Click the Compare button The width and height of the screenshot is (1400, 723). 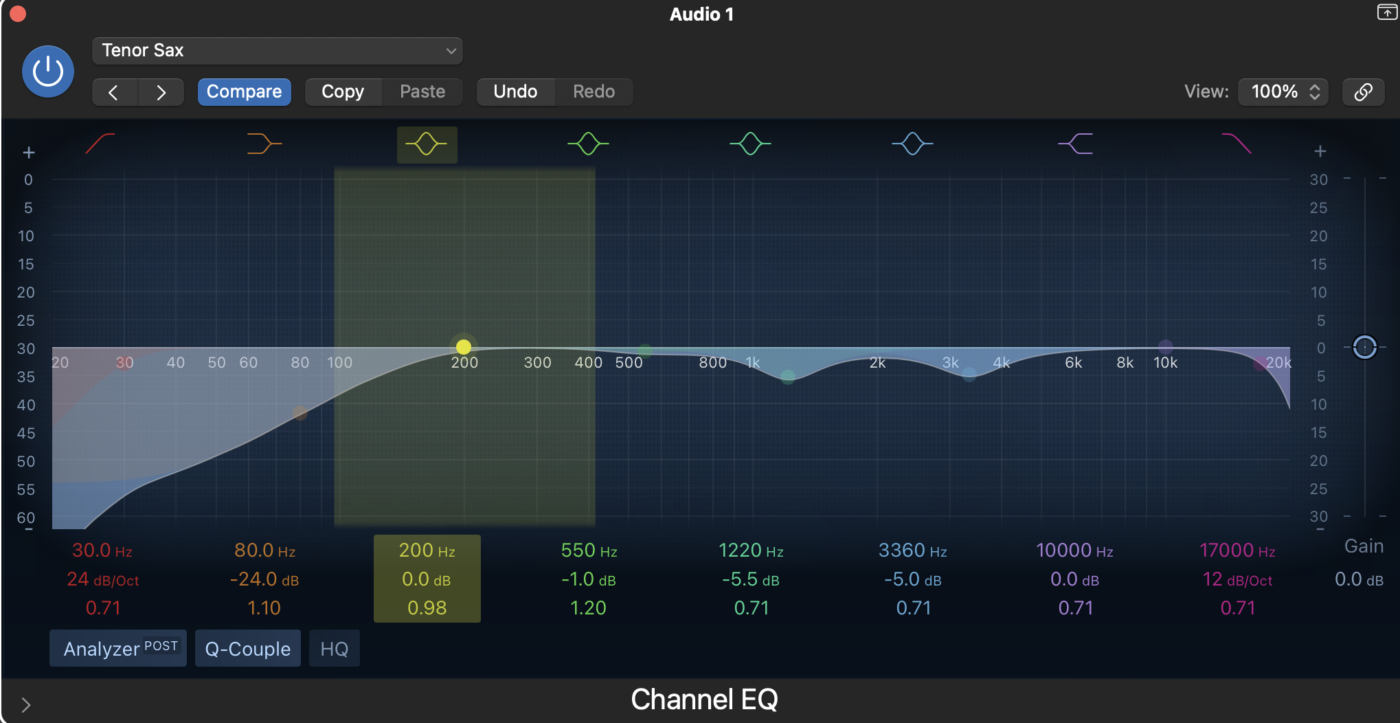(x=244, y=92)
